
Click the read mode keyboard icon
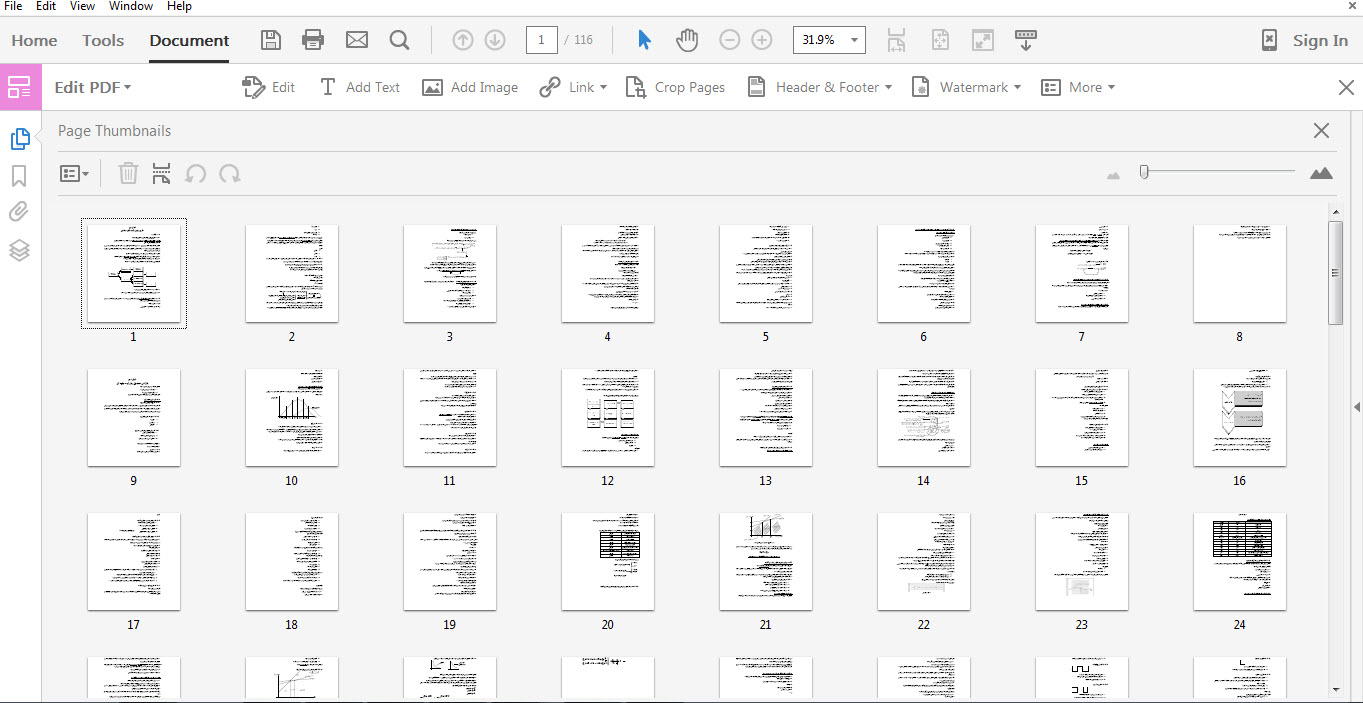1025,40
